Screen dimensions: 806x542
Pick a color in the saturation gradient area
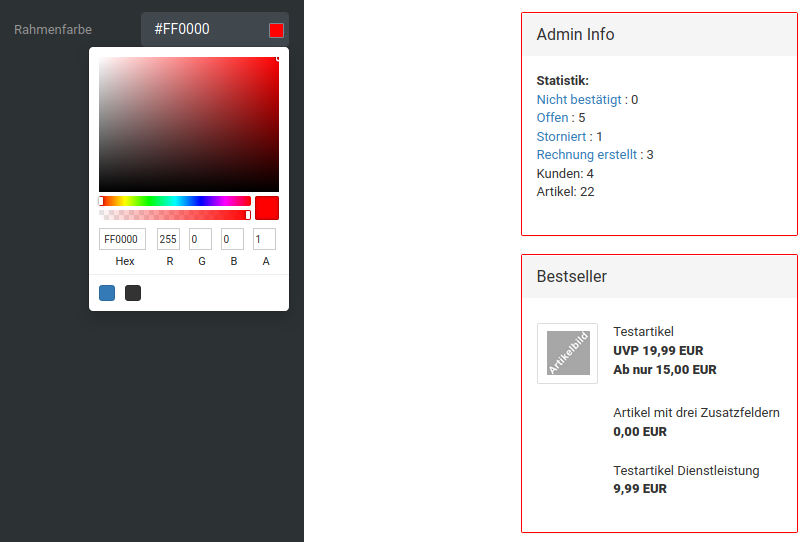pos(188,124)
